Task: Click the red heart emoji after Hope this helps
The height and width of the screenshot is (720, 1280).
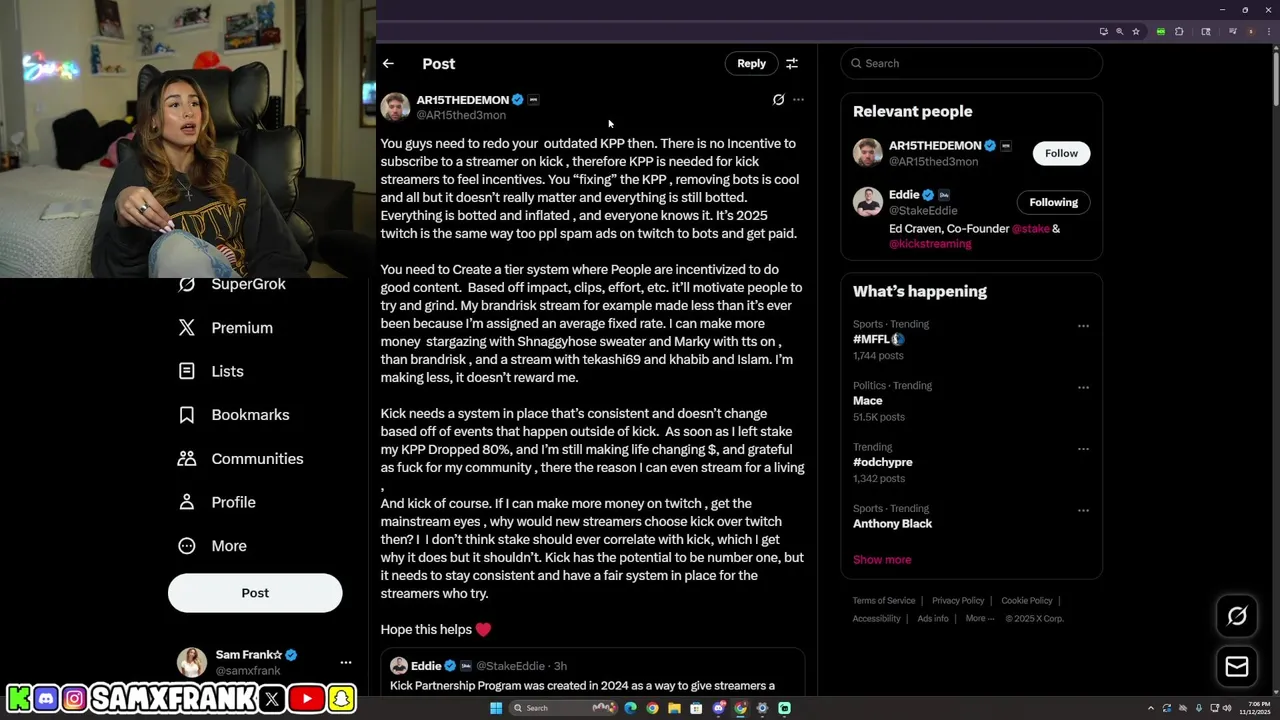Action: coord(483,630)
